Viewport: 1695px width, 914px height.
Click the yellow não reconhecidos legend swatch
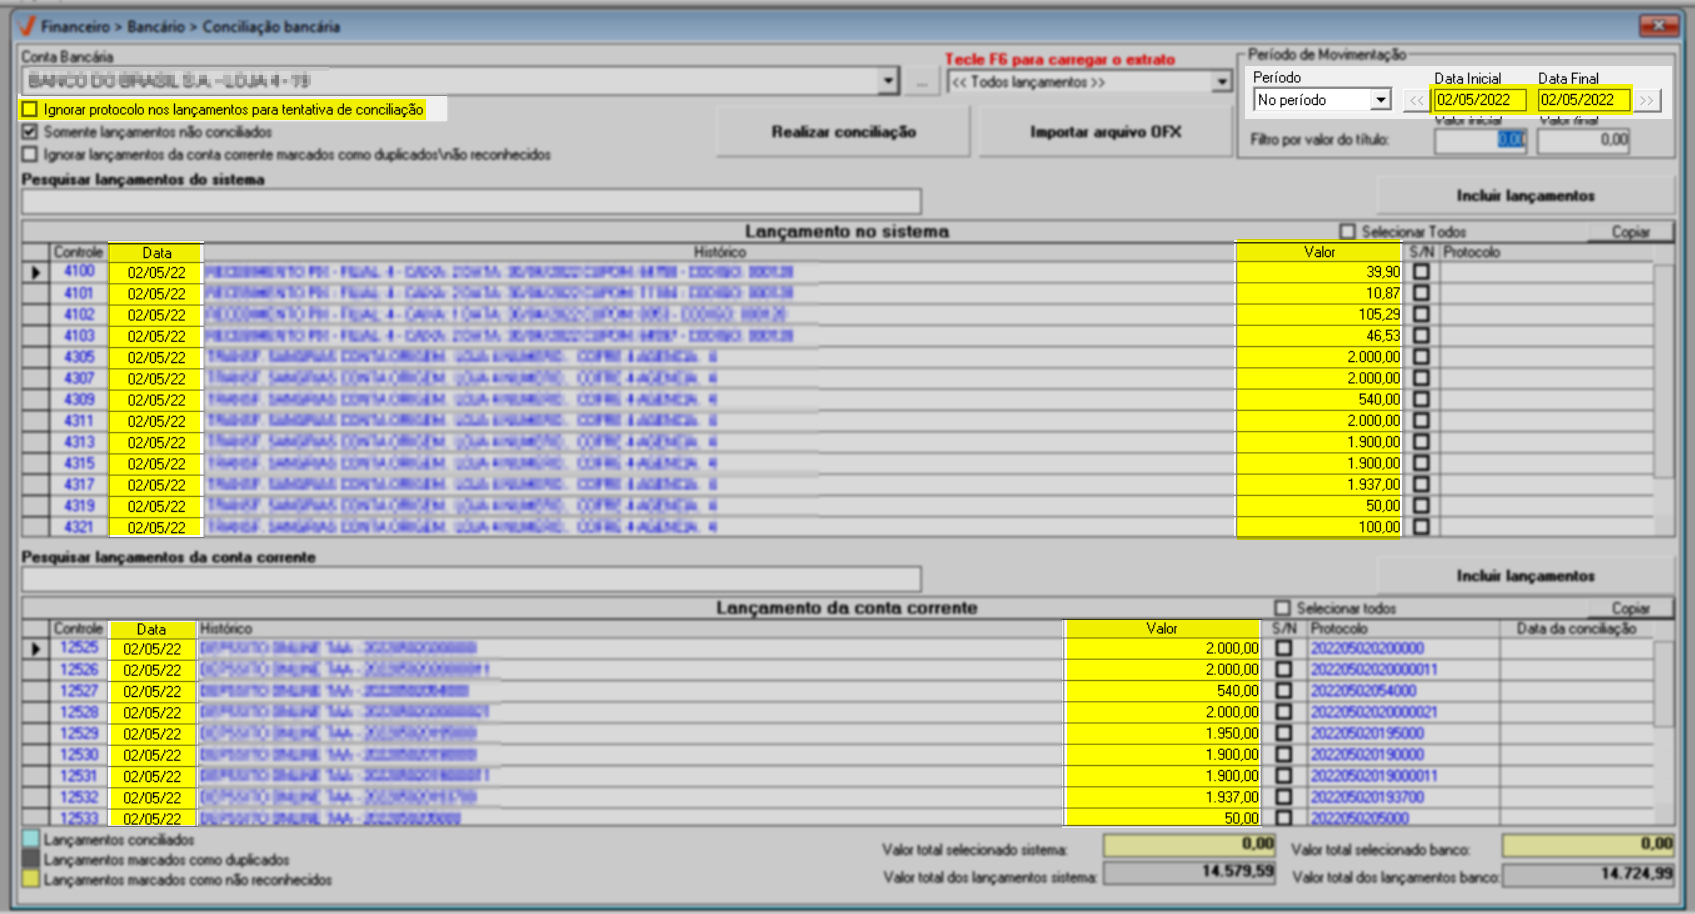pos(31,880)
